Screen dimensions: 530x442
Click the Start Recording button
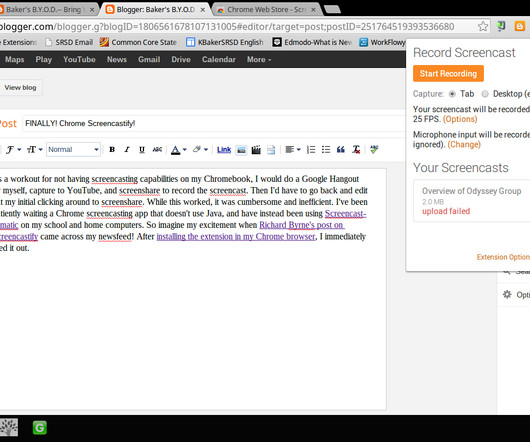click(x=448, y=73)
